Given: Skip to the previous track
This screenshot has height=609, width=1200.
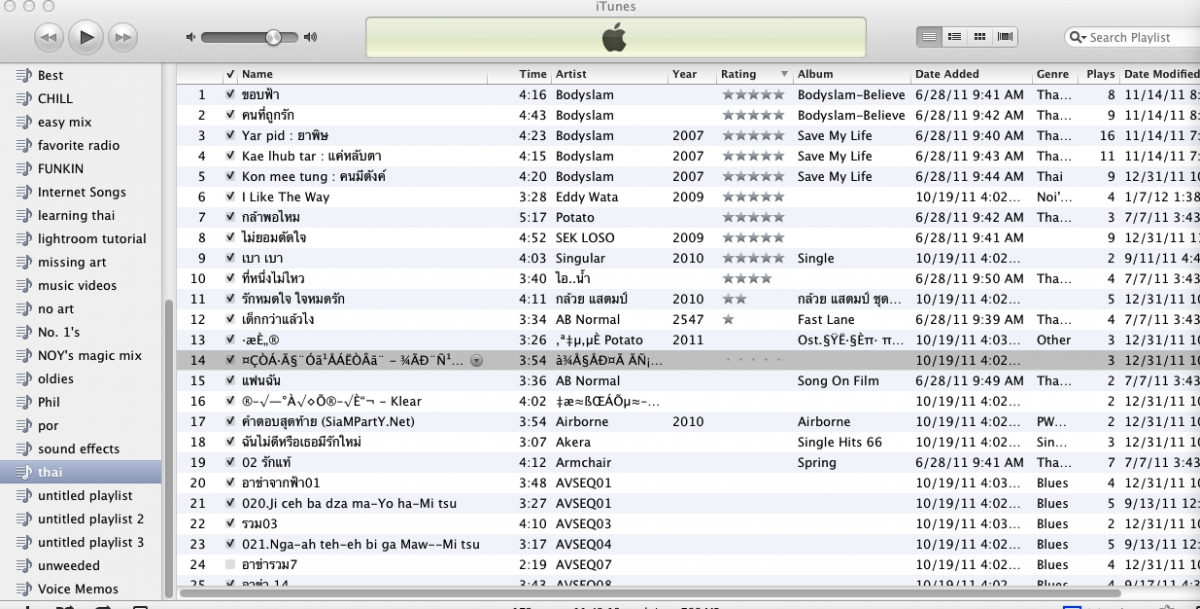Looking at the screenshot, I should coord(49,38).
